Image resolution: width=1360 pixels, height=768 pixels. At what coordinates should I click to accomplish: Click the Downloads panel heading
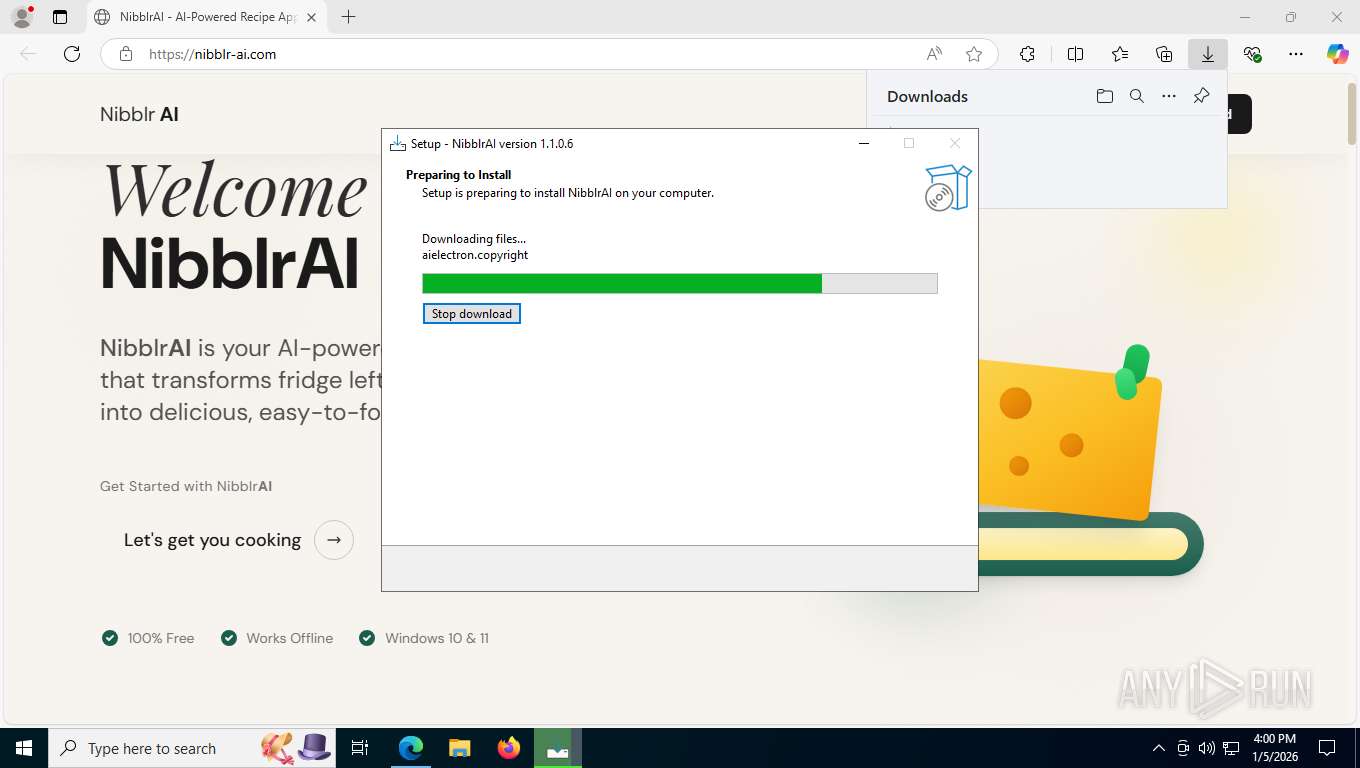pos(927,96)
